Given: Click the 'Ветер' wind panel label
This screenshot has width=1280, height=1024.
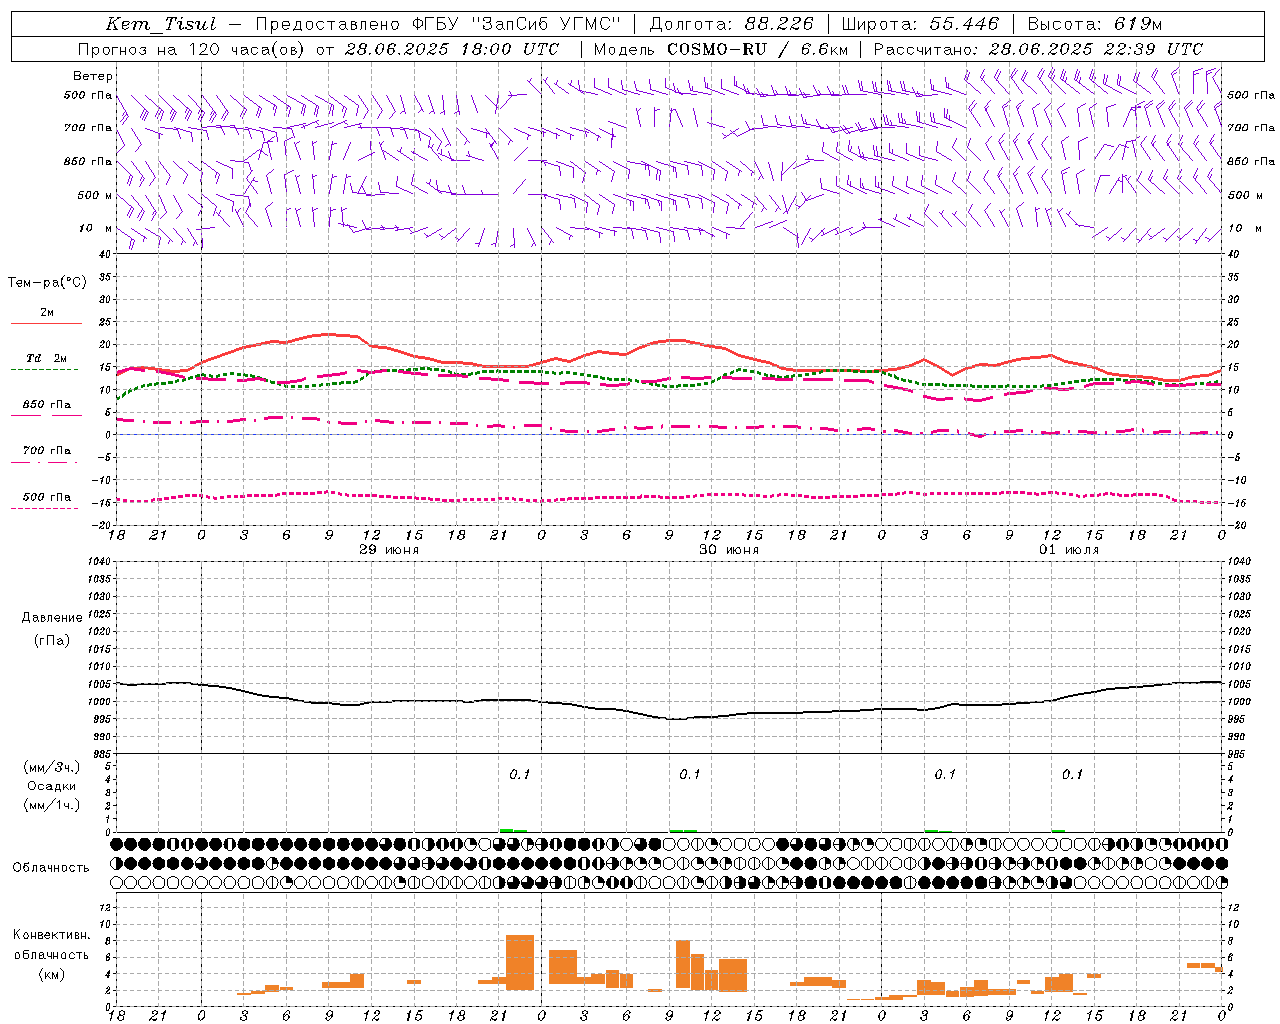Looking at the screenshot, I should pyautogui.click(x=93, y=76).
